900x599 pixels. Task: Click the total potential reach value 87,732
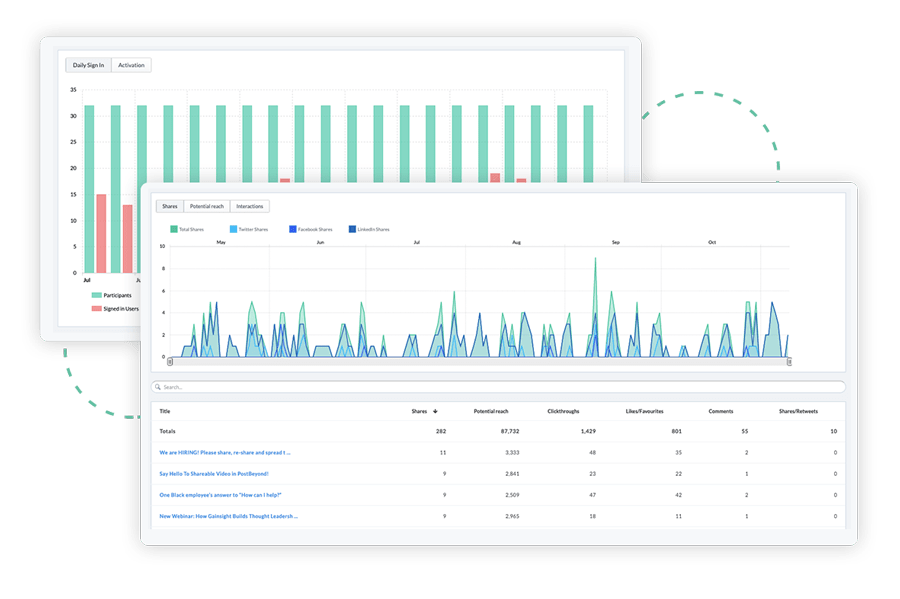510,431
